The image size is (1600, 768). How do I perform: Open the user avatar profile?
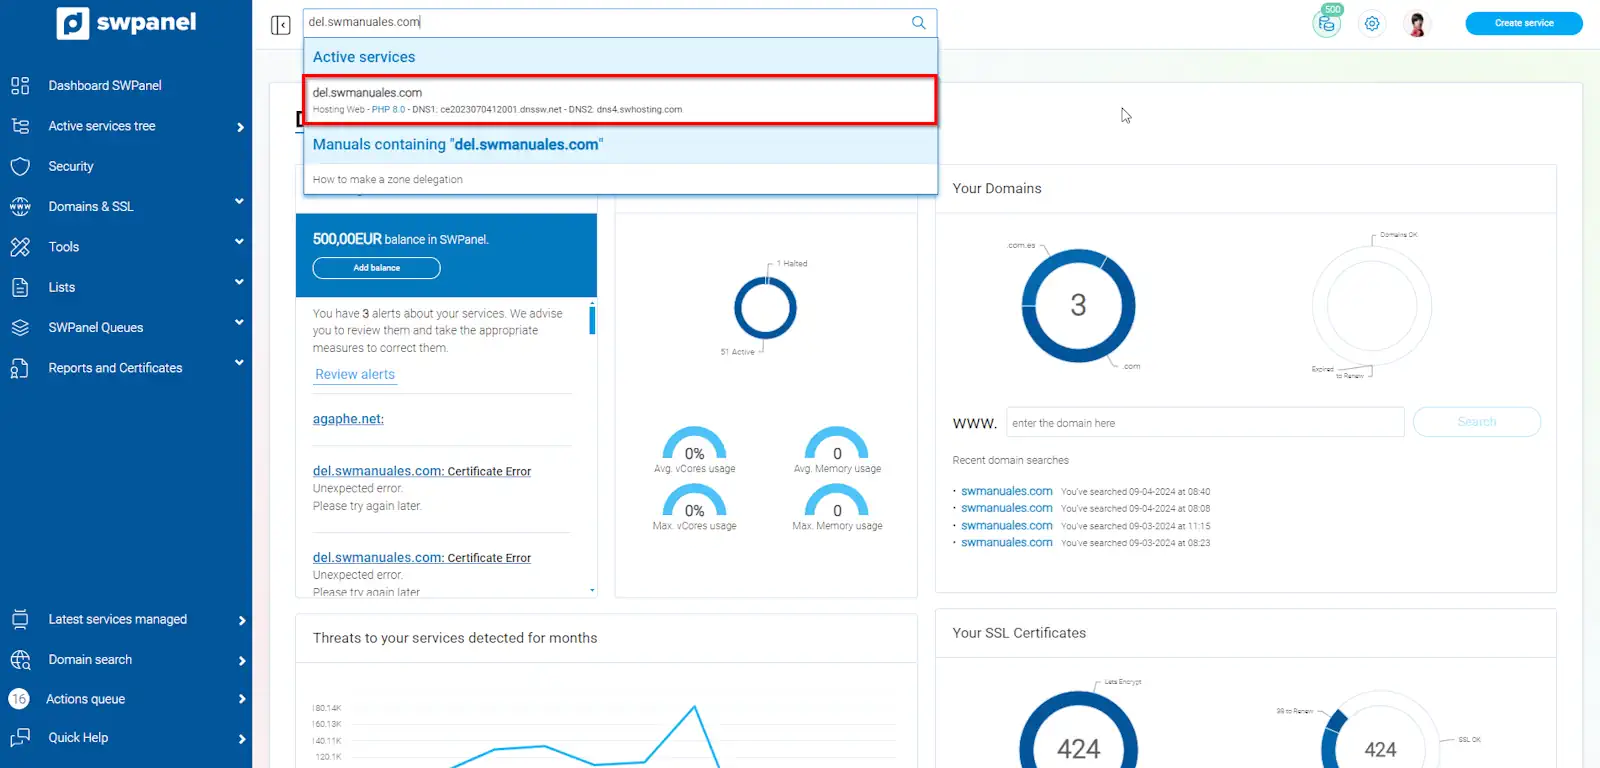coord(1417,24)
